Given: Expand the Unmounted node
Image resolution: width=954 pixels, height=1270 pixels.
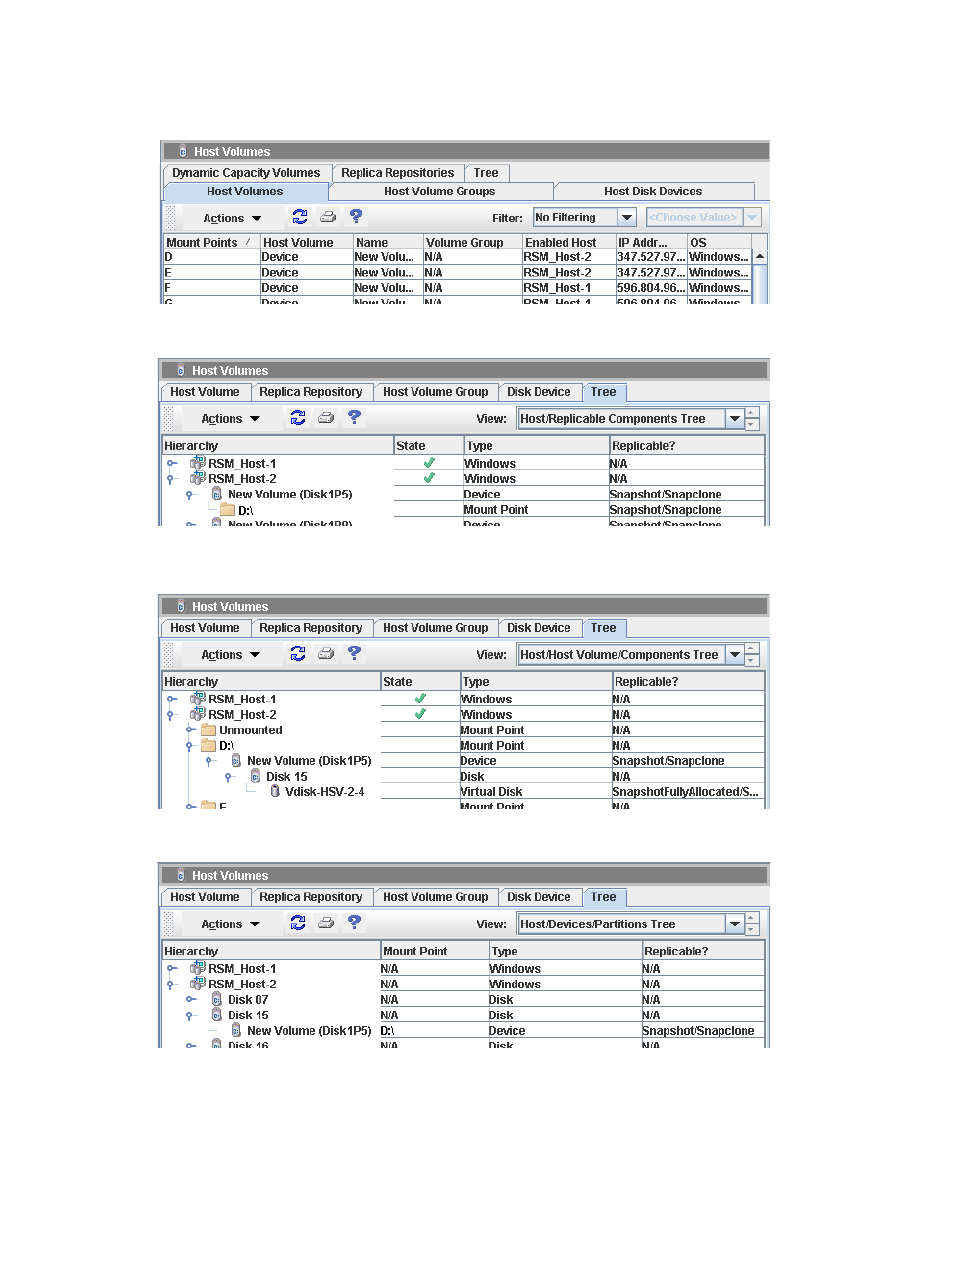Looking at the screenshot, I should 190,730.
